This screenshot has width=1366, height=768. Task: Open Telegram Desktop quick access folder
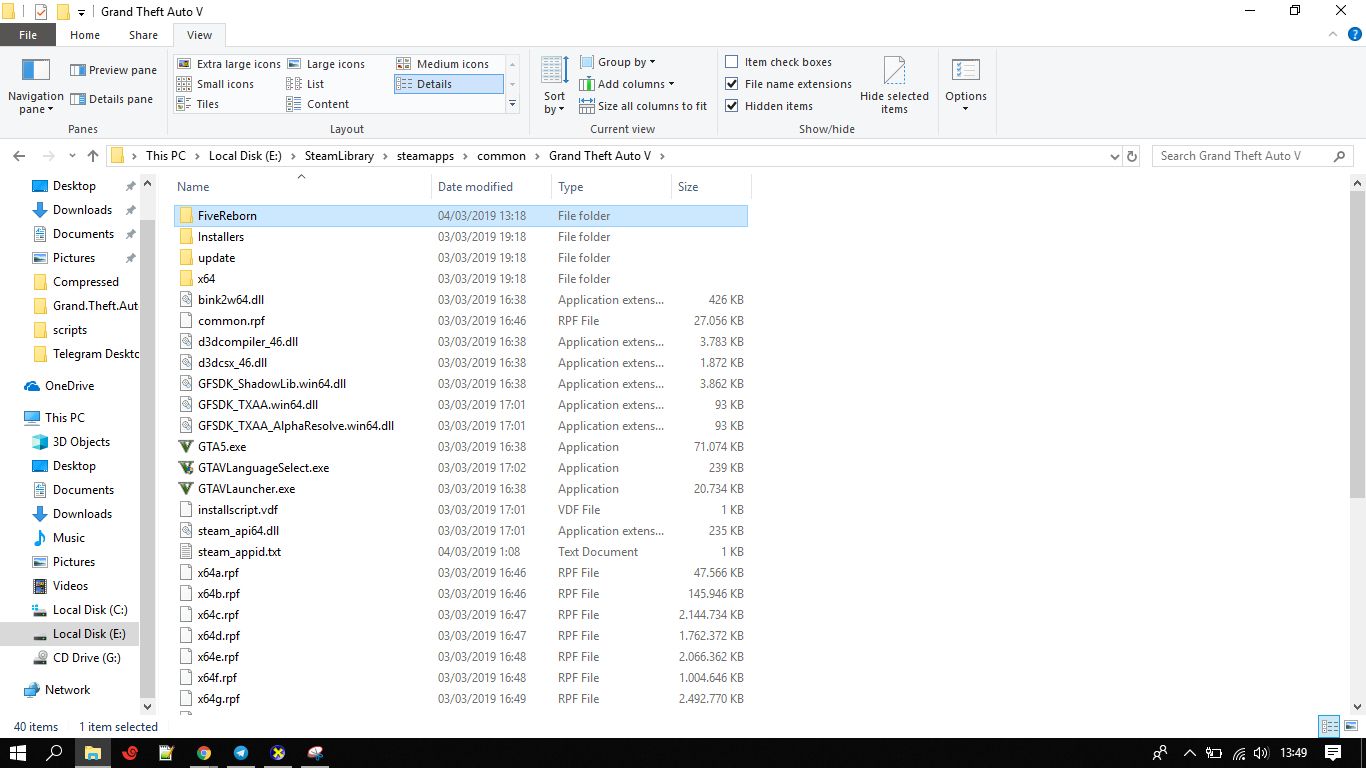coord(96,354)
